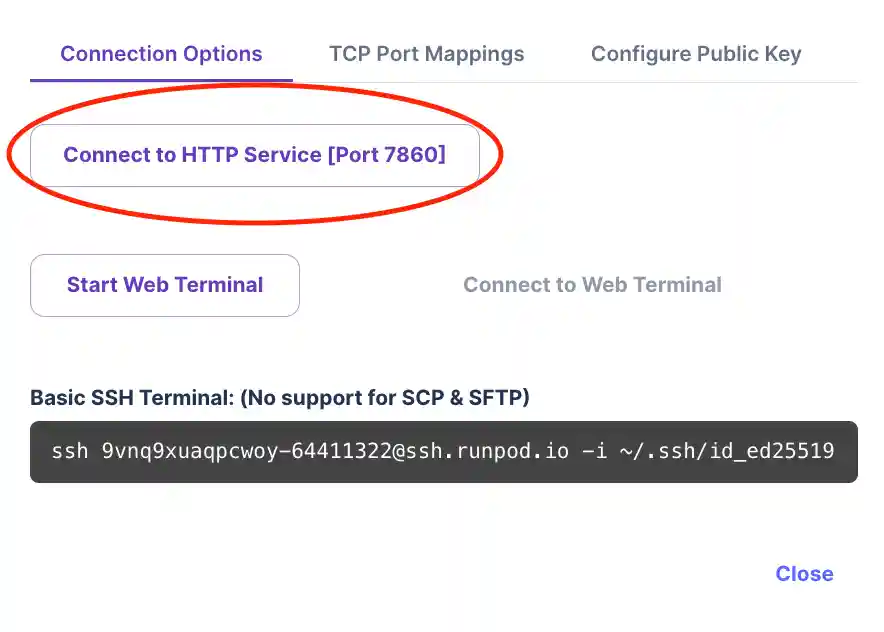Select the Configure Public Key tab

(x=696, y=54)
